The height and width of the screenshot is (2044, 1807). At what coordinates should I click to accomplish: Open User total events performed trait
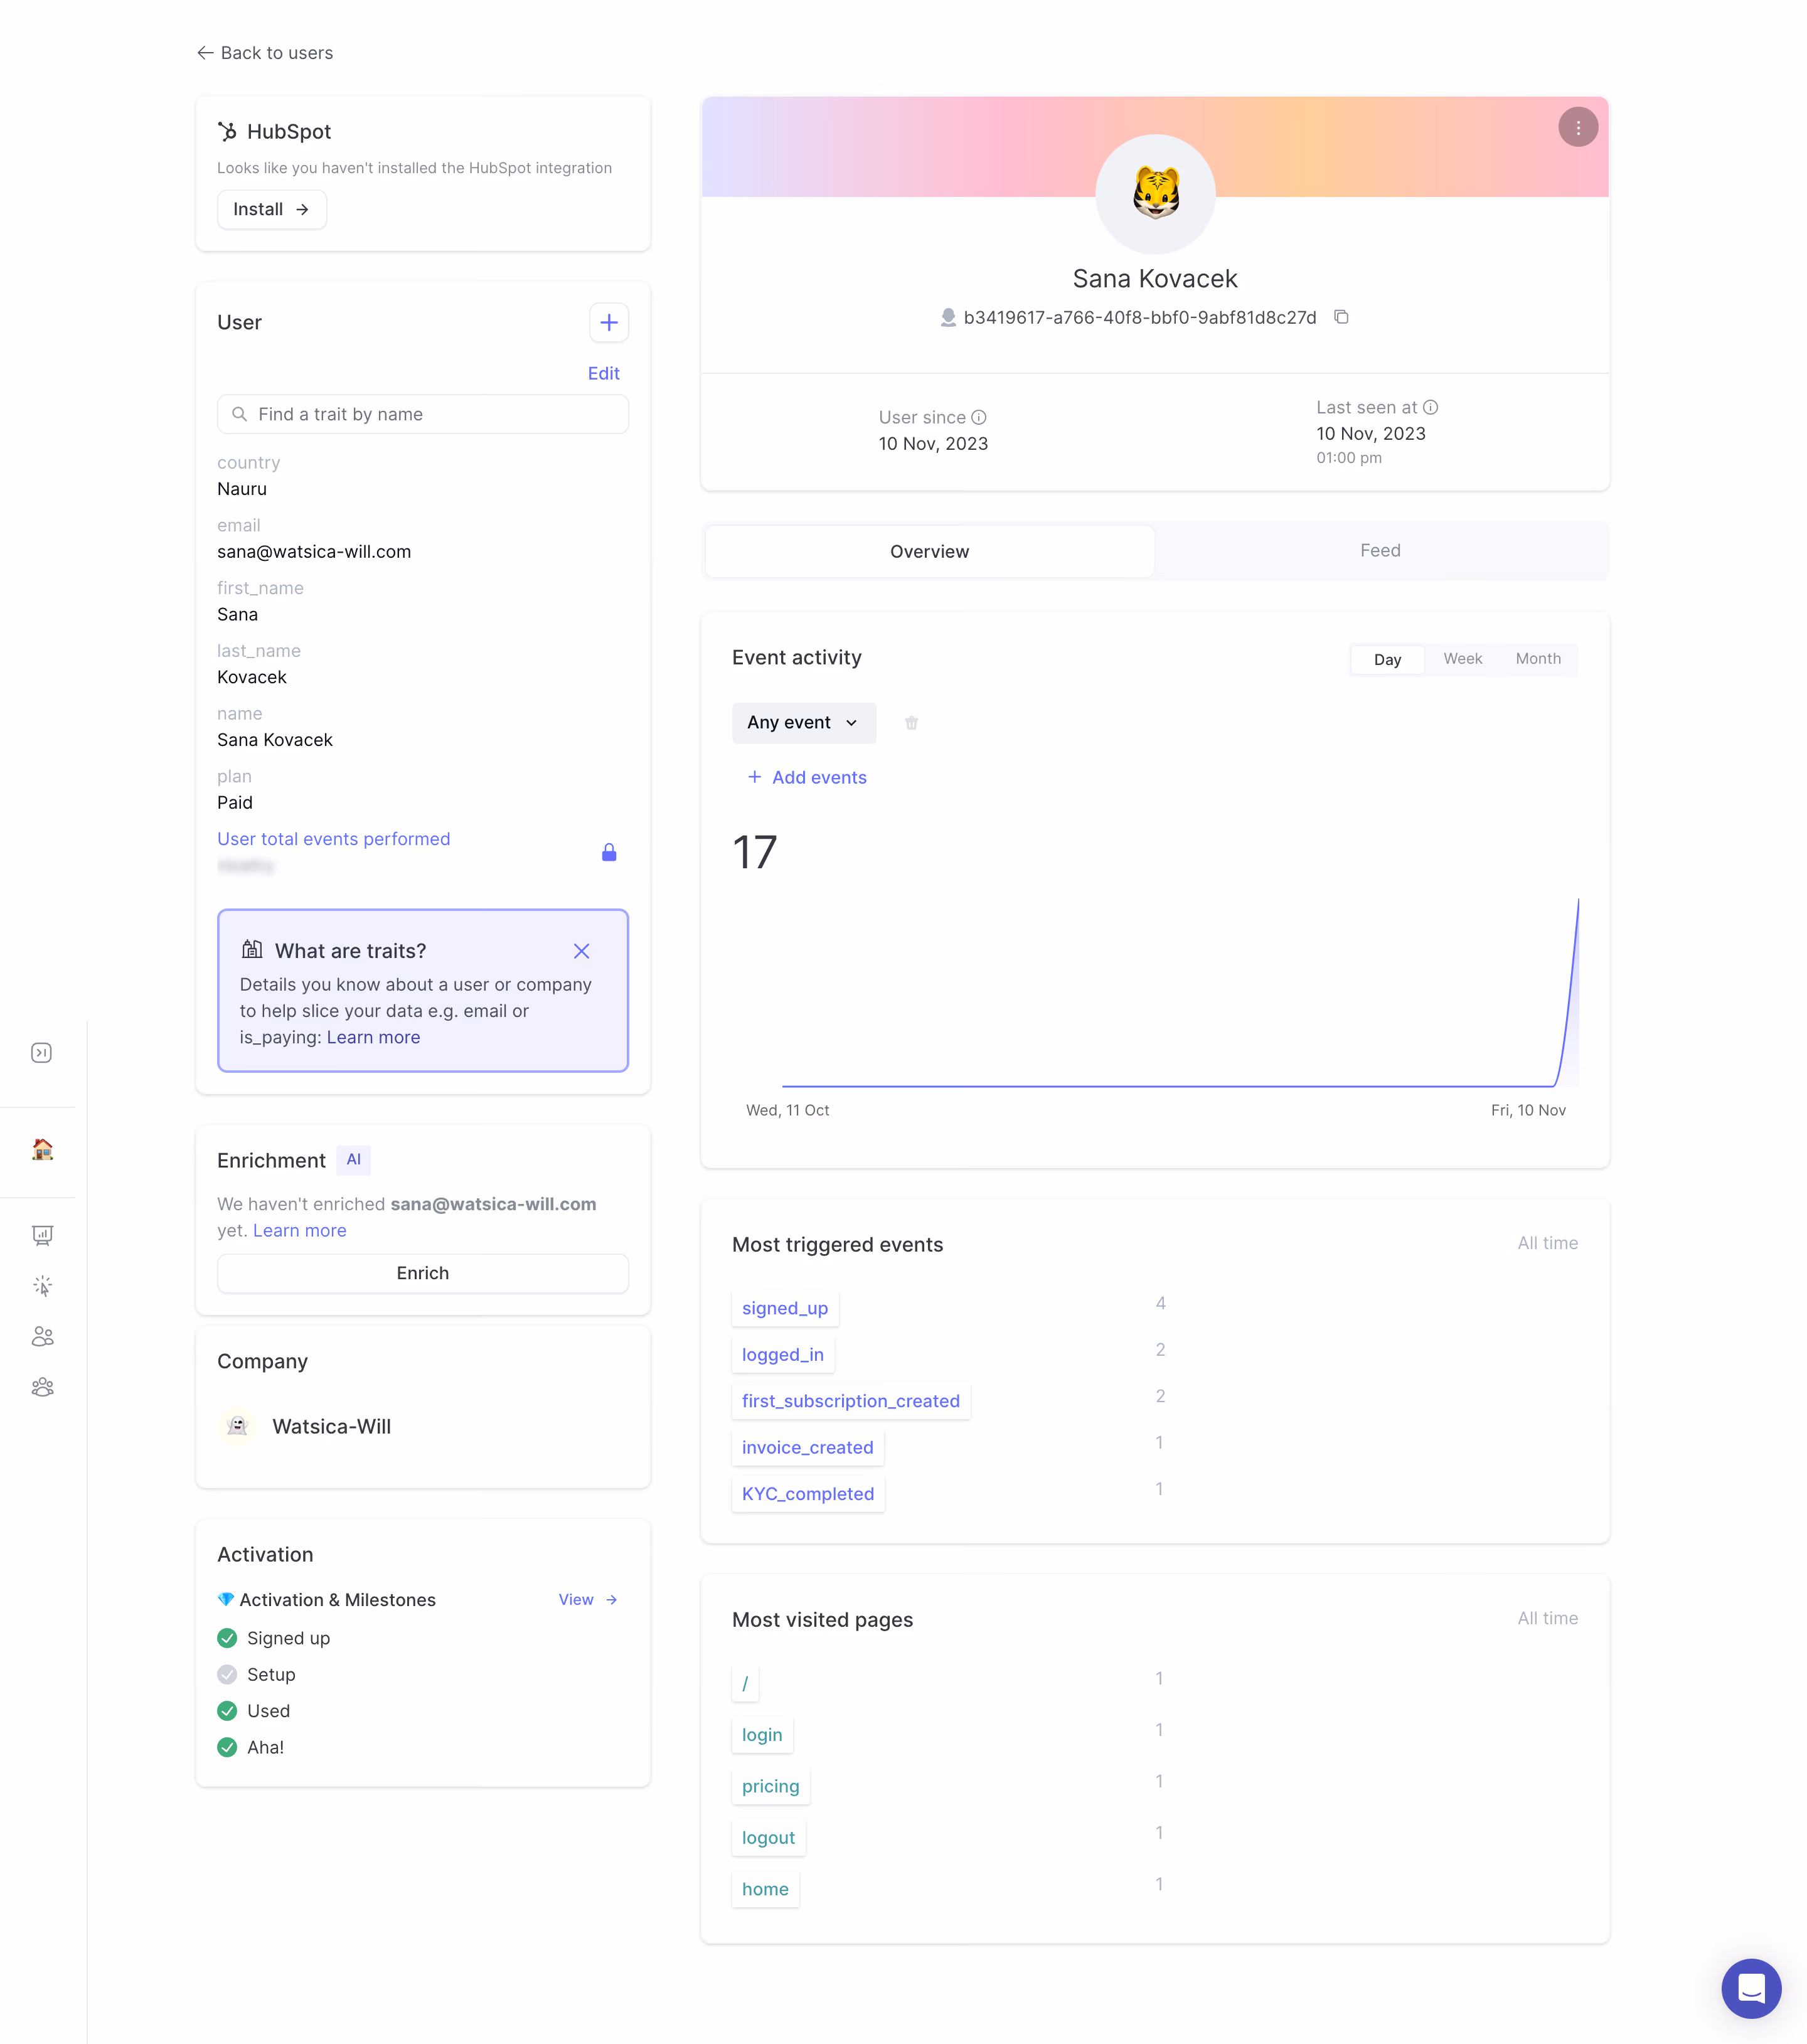point(334,839)
